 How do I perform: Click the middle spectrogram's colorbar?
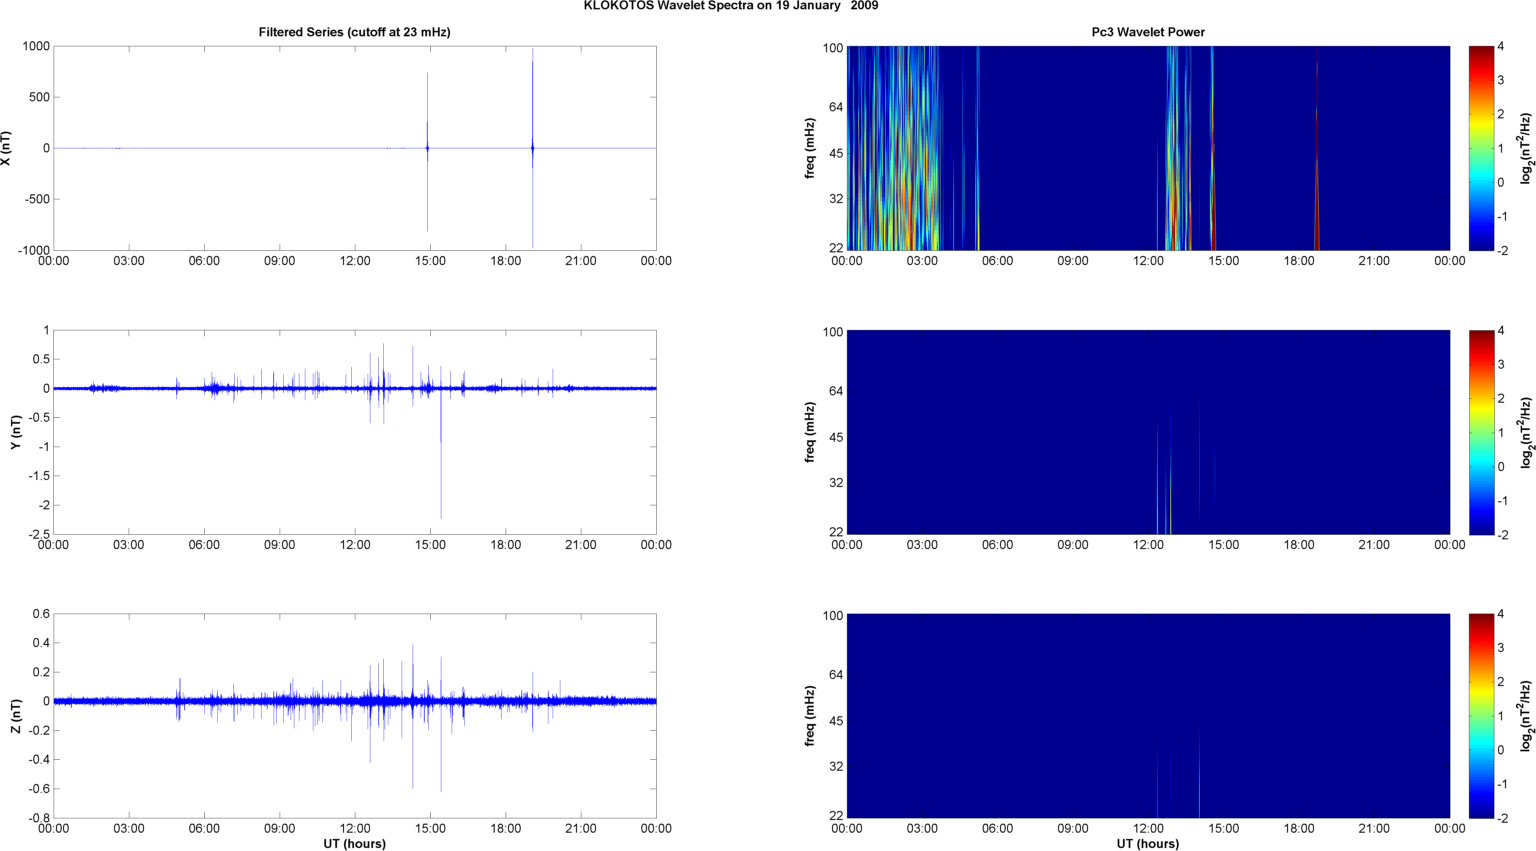[1480, 432]
